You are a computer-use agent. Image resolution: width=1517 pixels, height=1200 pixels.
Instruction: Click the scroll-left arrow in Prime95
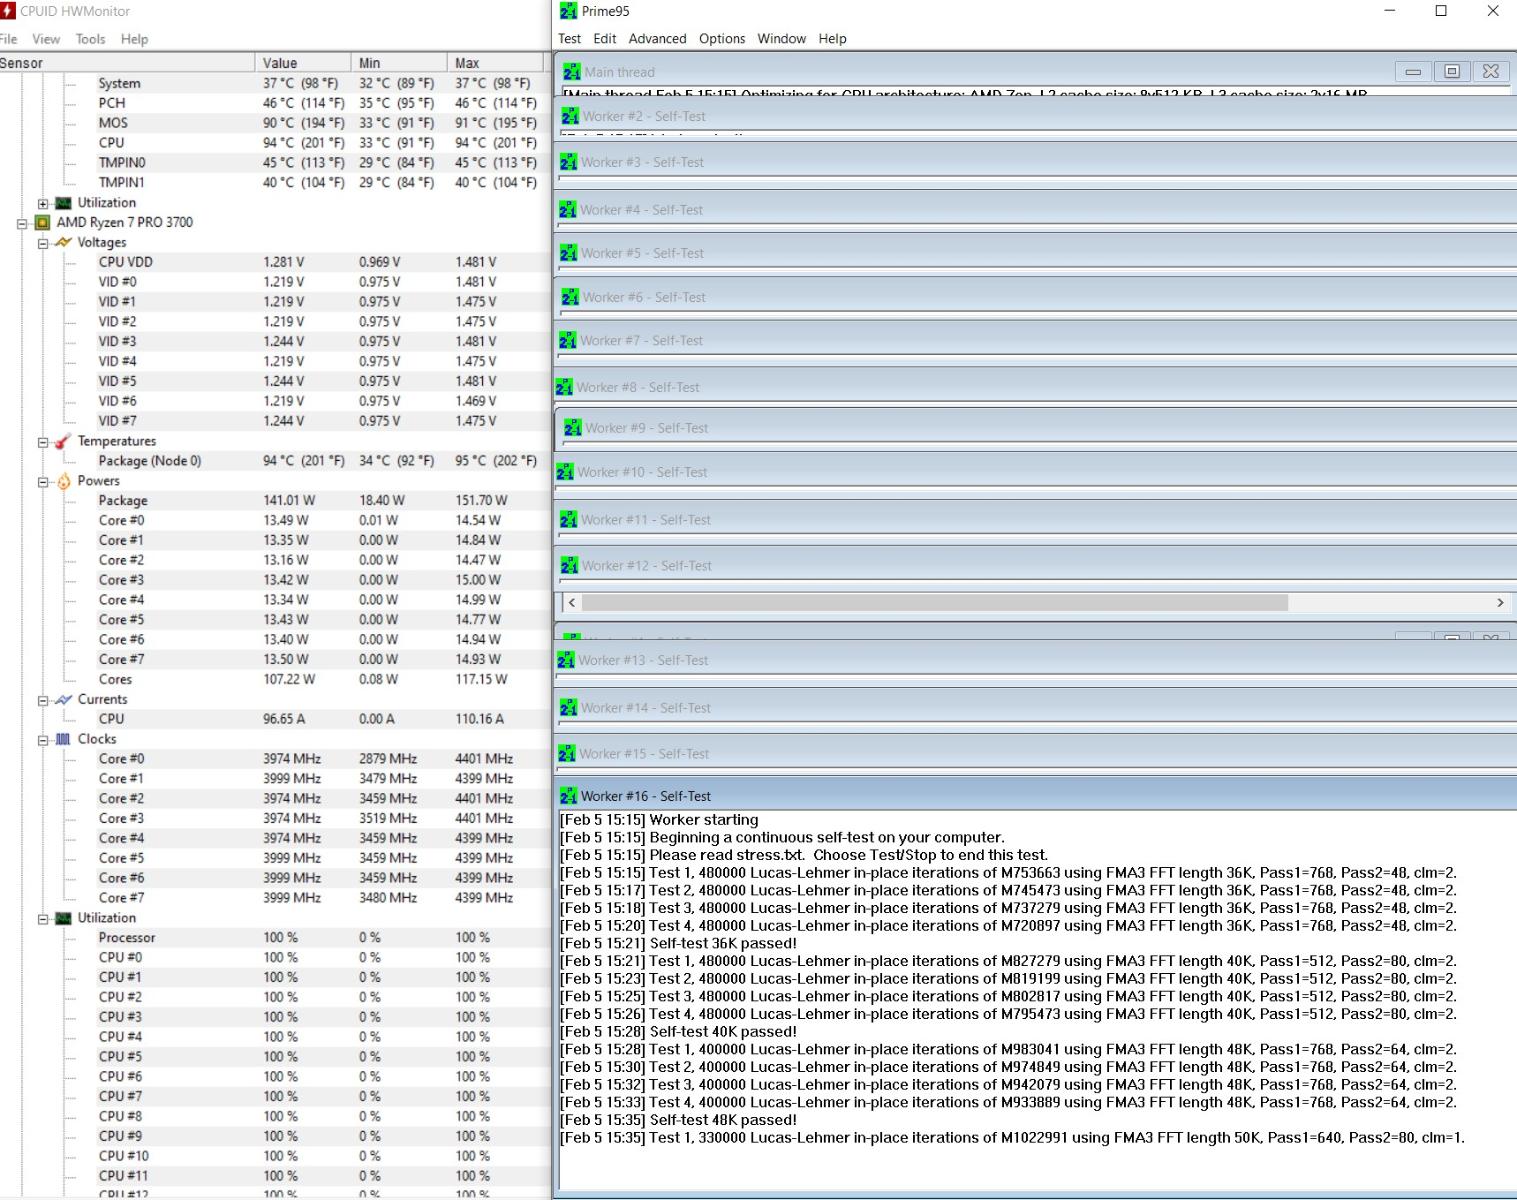click(572, 603)
